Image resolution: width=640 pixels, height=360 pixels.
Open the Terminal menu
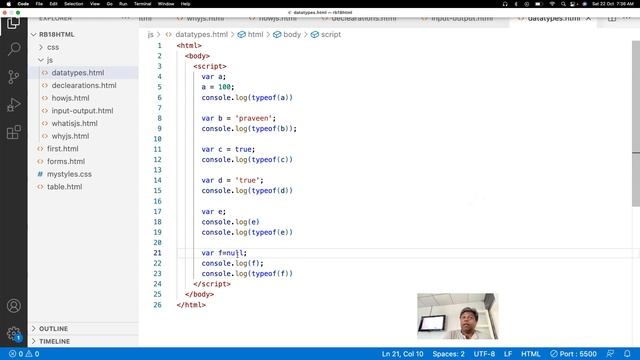(x=142, y=4)
